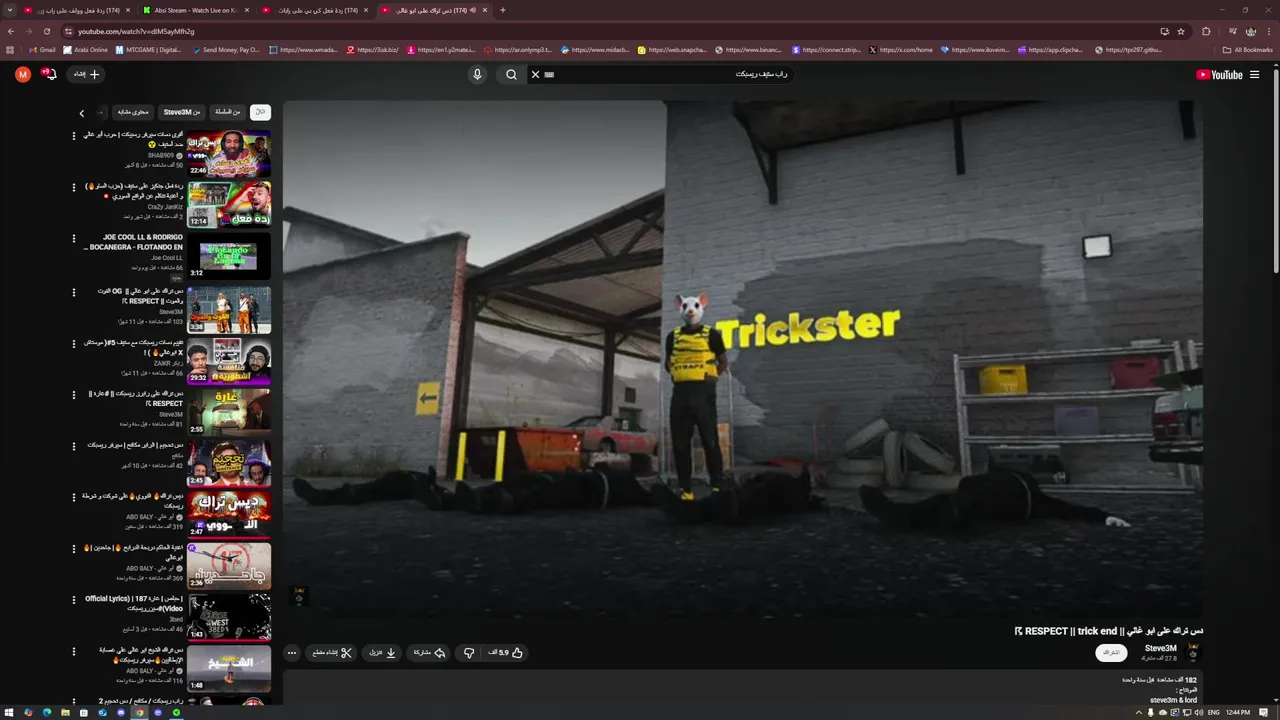Open Chrome three-dot menu

click(1268, 31)
